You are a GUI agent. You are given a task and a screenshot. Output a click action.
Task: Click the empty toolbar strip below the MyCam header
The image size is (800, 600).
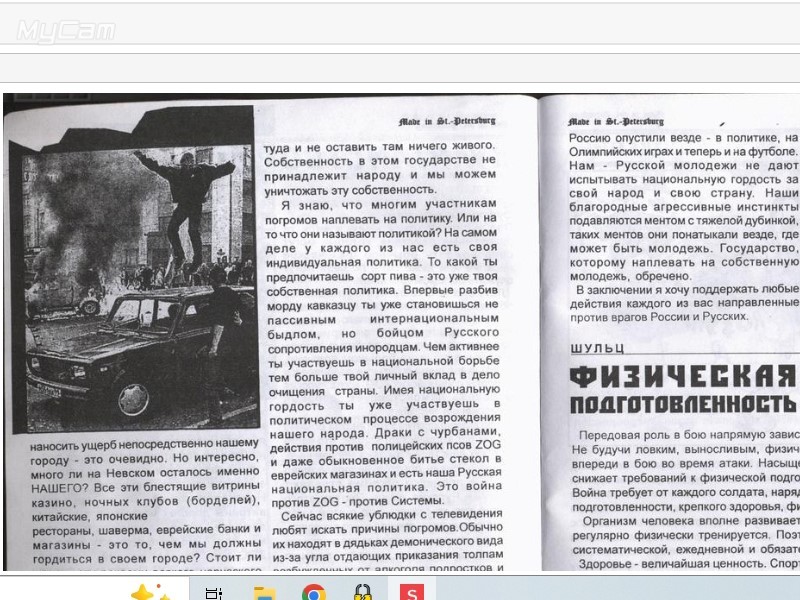tap(400, 68)
